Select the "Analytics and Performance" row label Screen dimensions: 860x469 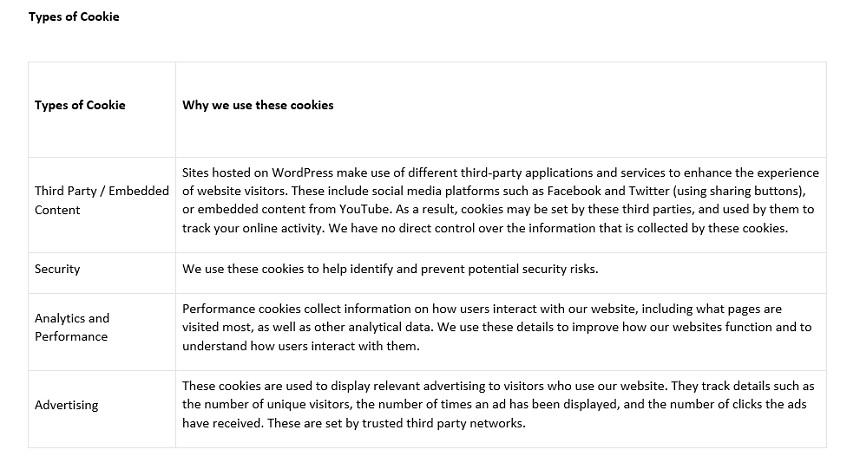[72, 327]
